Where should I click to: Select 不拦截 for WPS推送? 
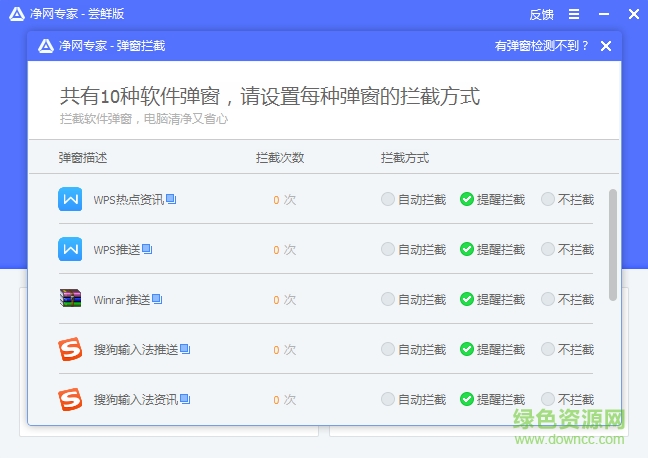[567, 250]
